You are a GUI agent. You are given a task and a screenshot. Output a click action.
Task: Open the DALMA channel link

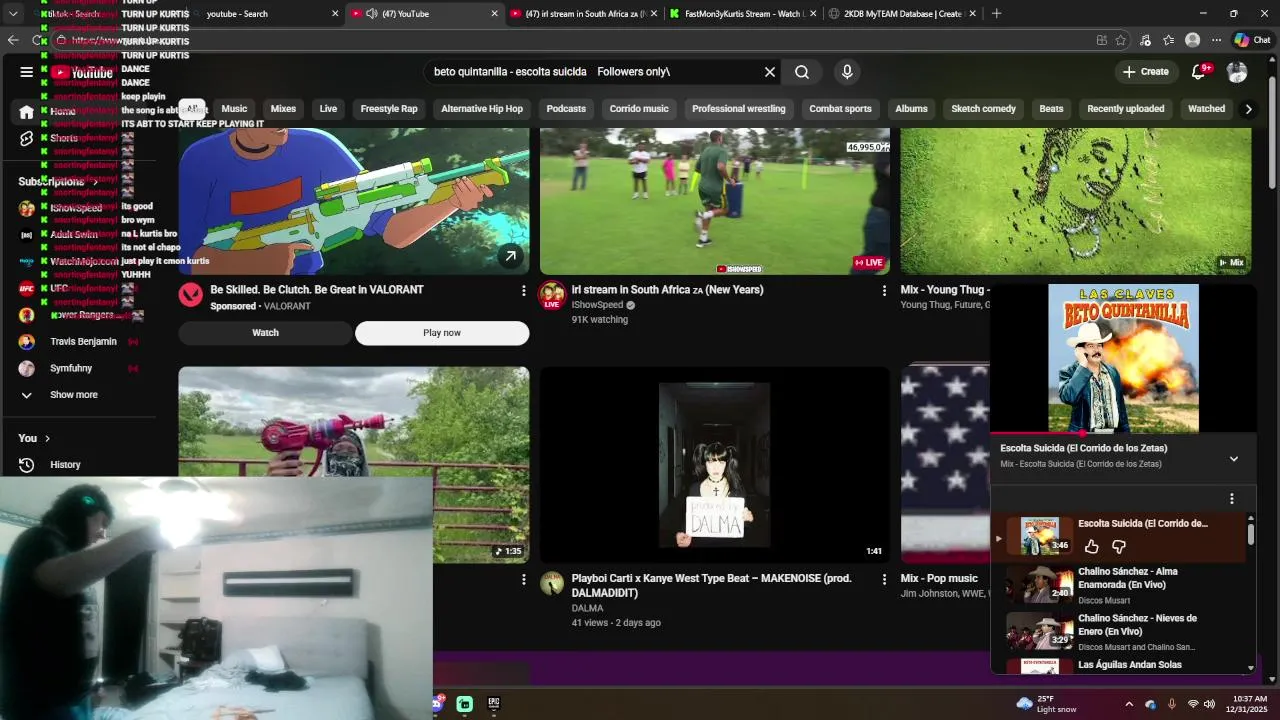coord(587,608)
